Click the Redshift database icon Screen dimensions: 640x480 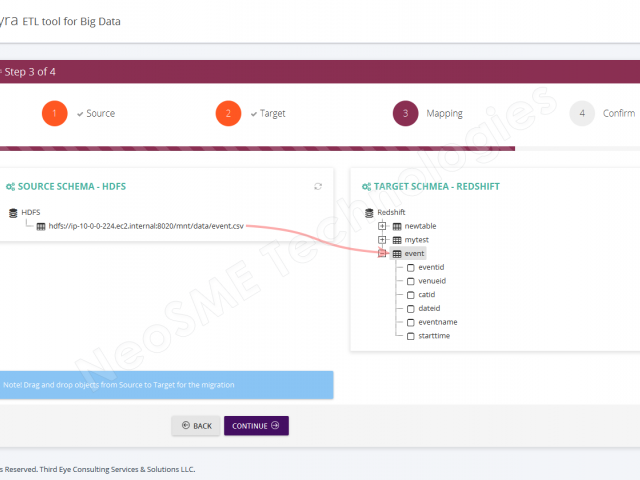(369, 212)
